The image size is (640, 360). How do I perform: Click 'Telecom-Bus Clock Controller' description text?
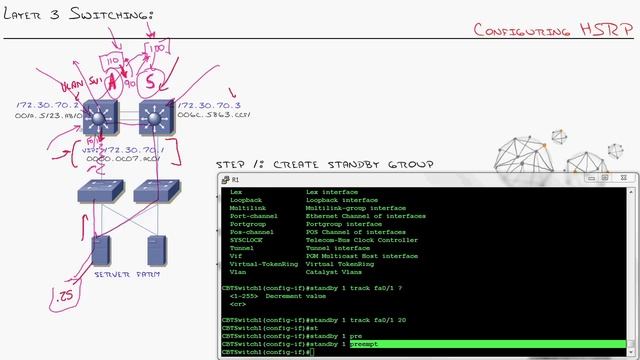(362, 240)
